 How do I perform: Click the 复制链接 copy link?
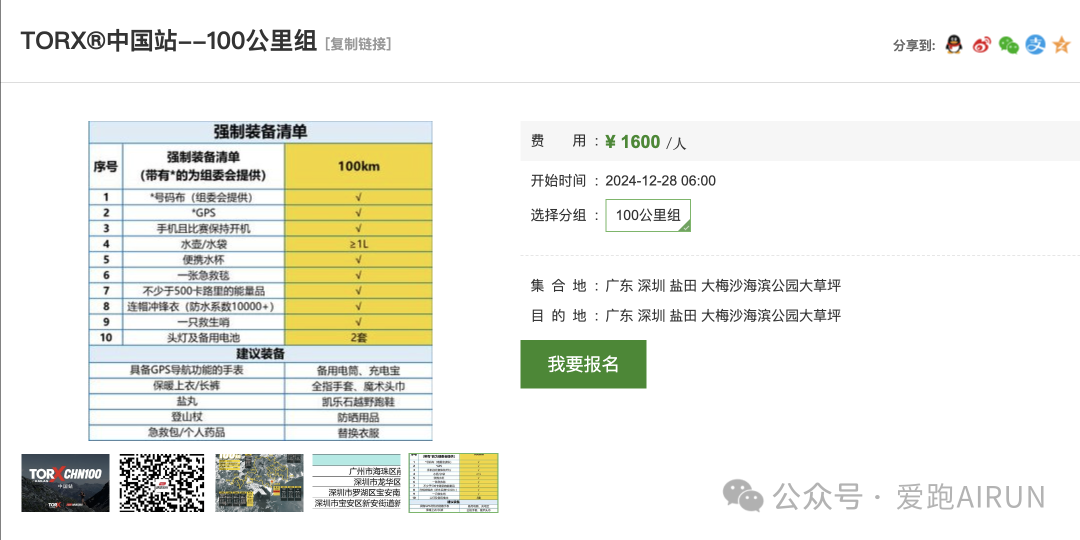(358, 44)
